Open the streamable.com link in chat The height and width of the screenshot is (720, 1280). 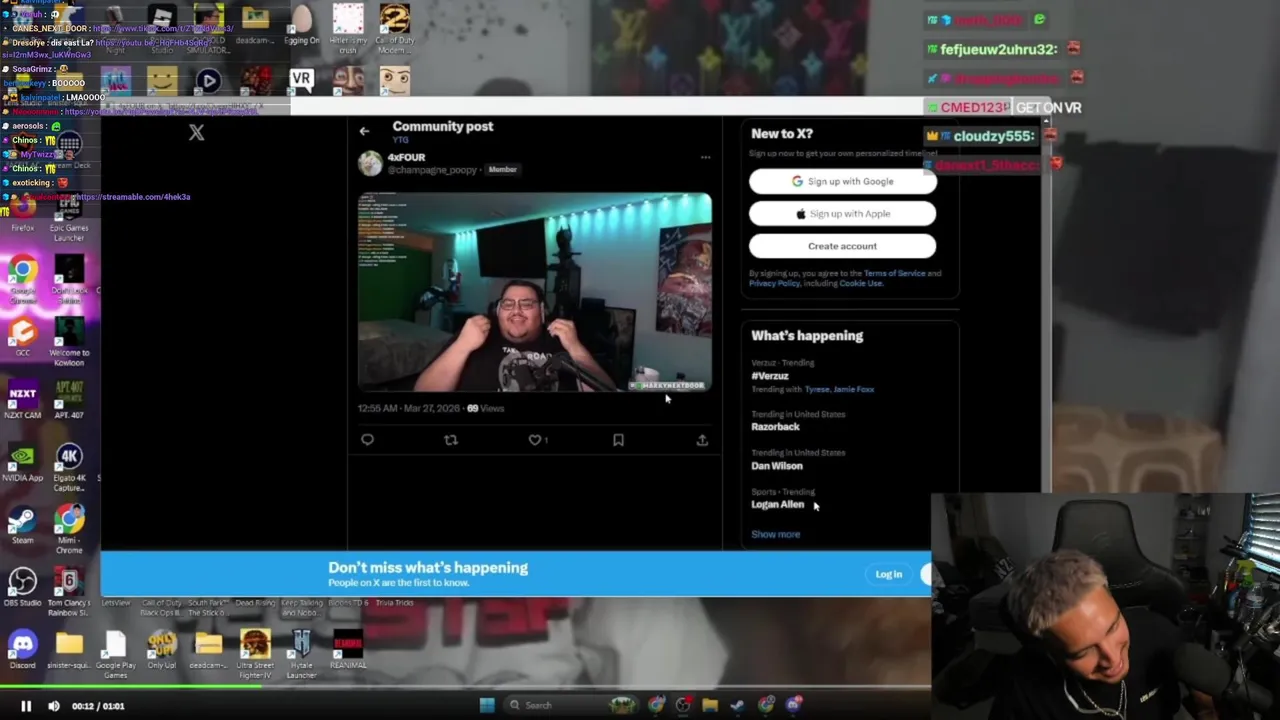click(132, 197)
